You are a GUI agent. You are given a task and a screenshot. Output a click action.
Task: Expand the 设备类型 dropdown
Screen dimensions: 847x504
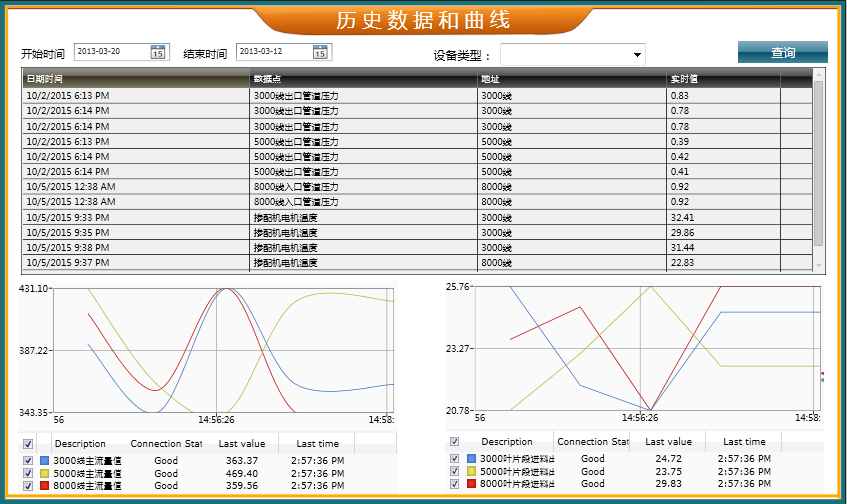click(637, 54)
